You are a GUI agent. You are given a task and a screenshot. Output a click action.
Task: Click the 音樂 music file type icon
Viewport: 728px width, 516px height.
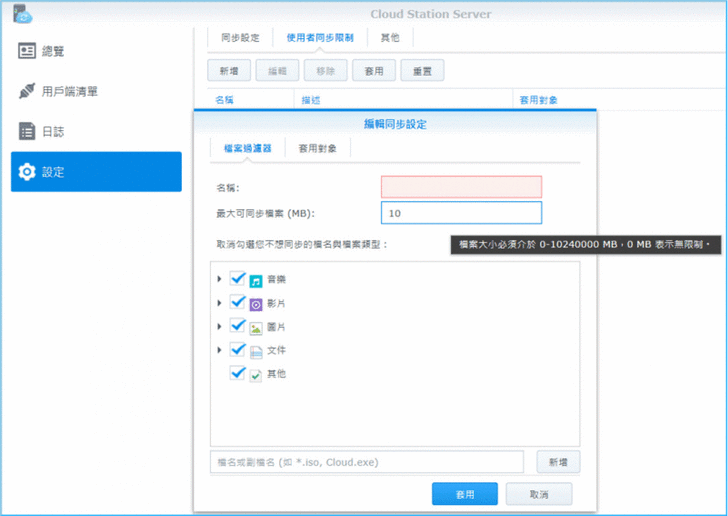257,280
